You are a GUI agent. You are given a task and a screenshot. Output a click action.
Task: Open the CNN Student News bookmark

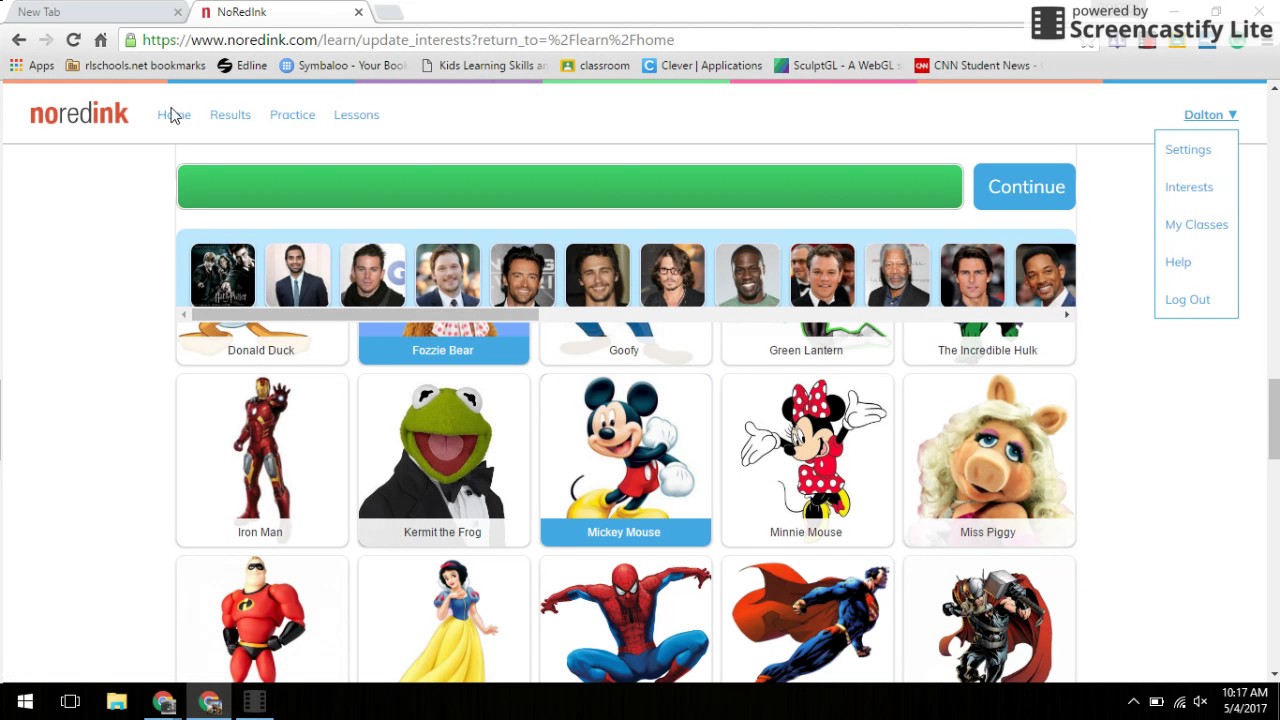977,66
